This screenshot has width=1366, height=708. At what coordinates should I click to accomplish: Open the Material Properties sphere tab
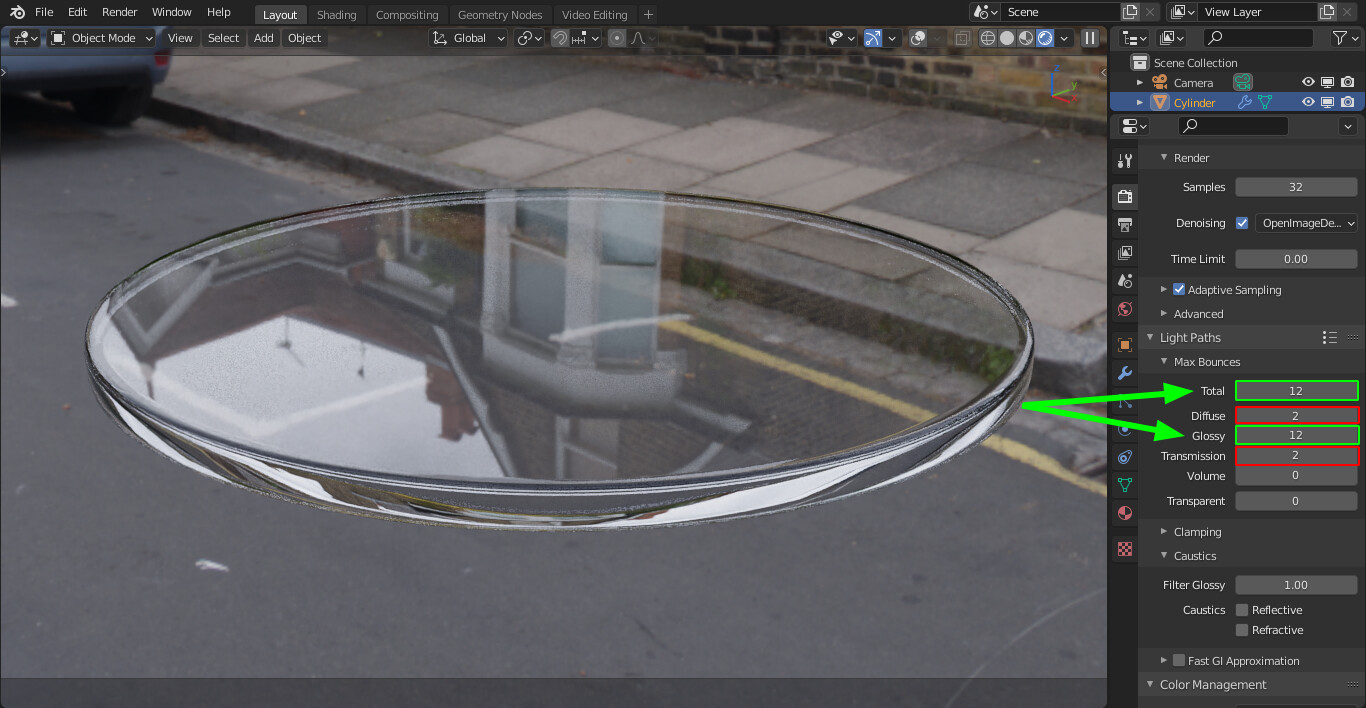[x=1124, y=512]
